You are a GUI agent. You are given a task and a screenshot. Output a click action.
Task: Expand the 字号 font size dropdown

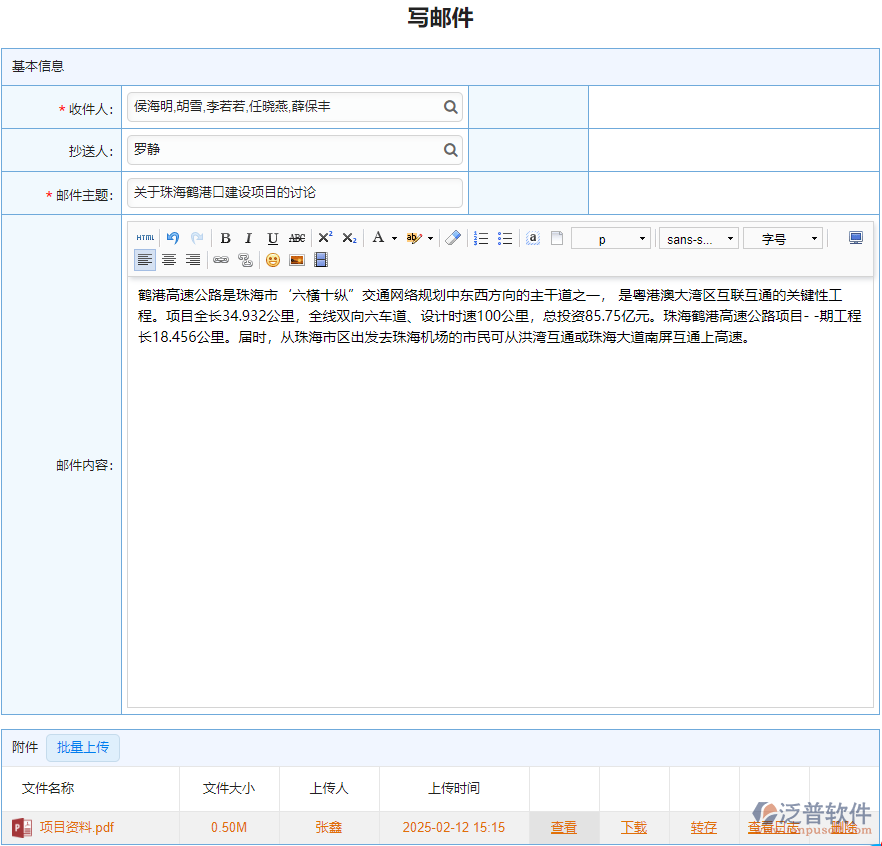coord(783,238)
